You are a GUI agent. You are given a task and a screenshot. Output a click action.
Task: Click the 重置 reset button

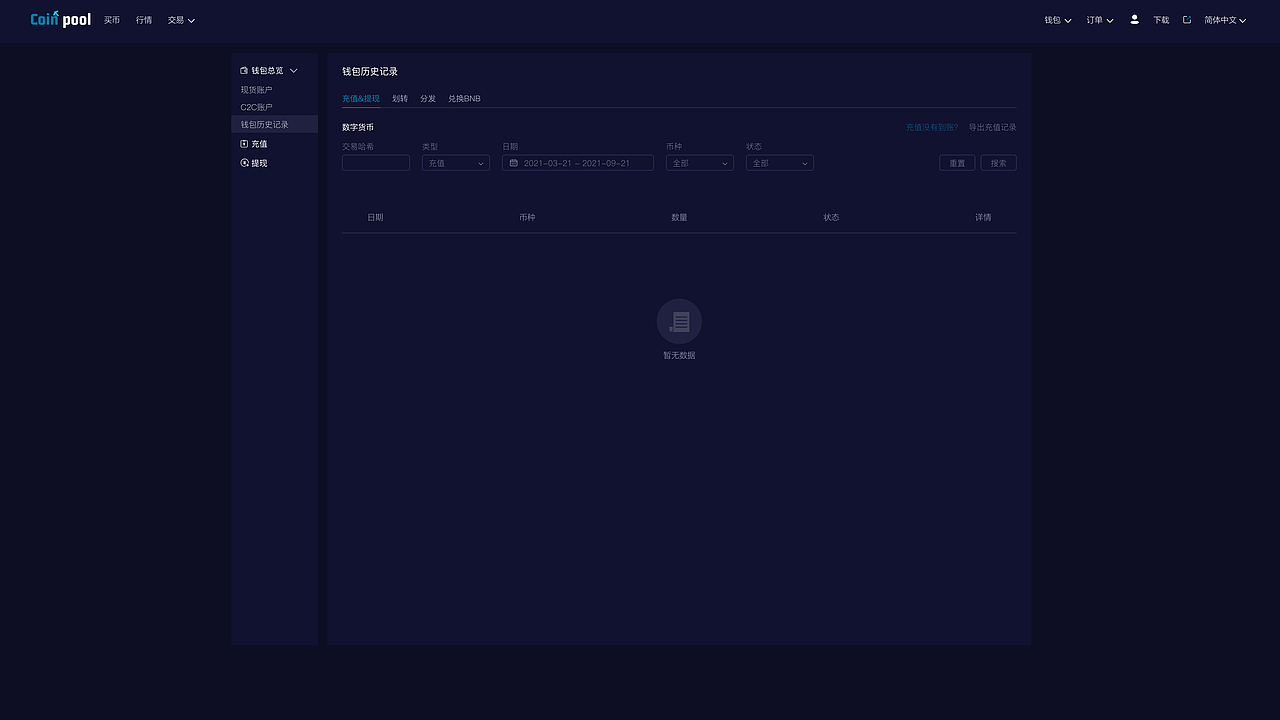coord(957,163)
